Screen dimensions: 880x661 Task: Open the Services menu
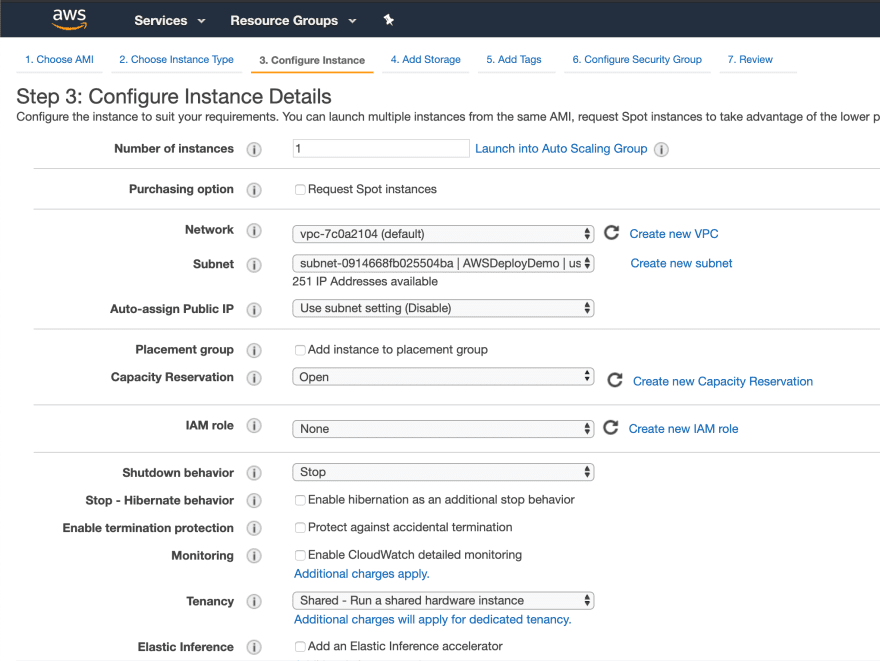(x=169, y=20)
